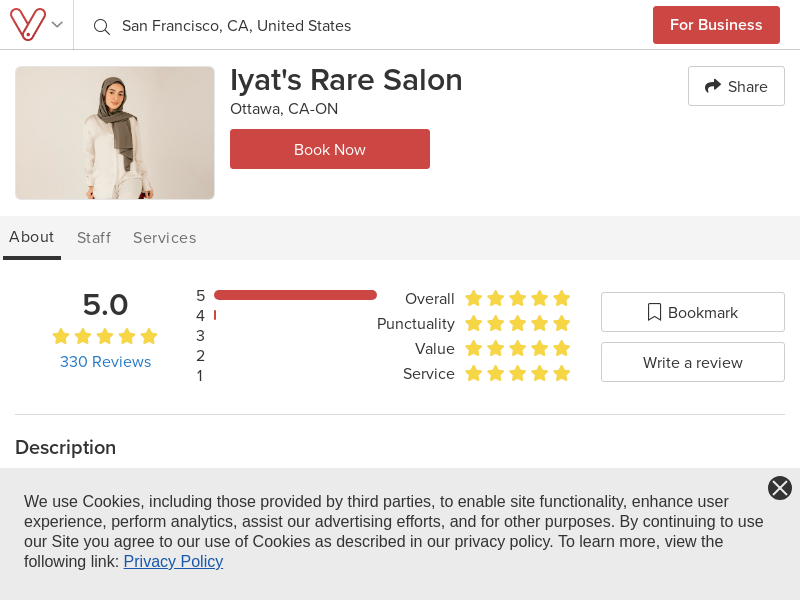The height and width of the screenshot is (600, 800).
Task: Open the Services tab
Action: [x=164, y=238]
